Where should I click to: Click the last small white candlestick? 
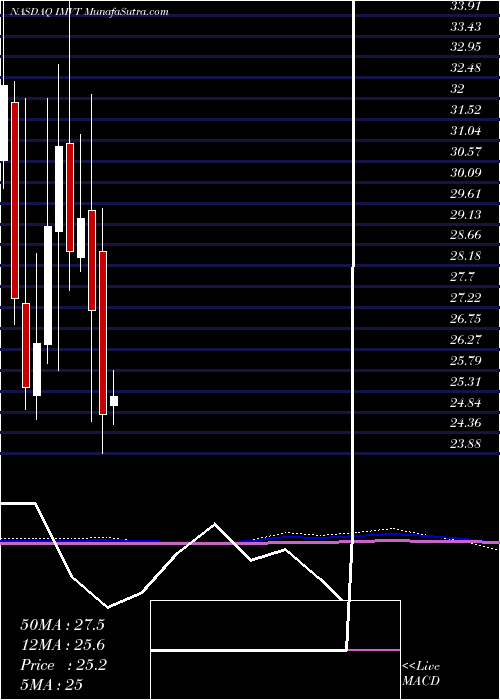point(114,401)
